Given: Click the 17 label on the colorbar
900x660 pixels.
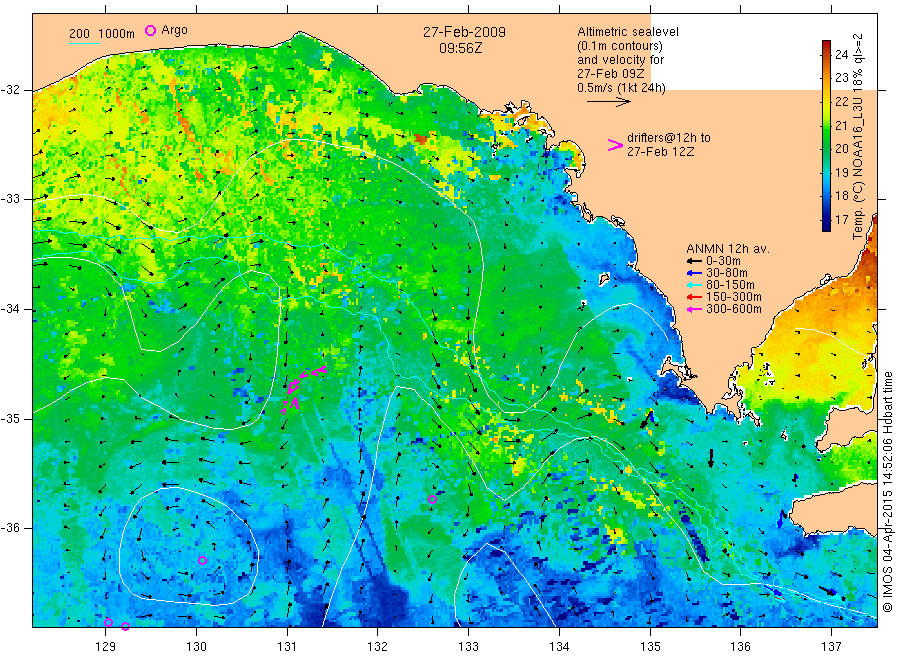Looking at the screenshot, I should point(841,219).
